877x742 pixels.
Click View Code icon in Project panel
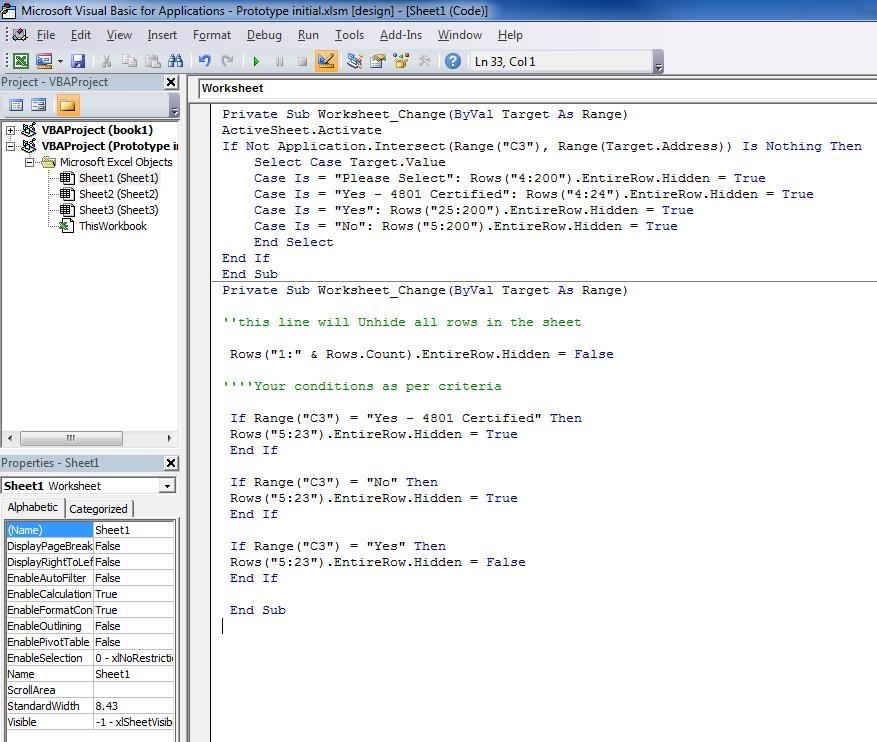pyautogui.click(x=16, y=105)
